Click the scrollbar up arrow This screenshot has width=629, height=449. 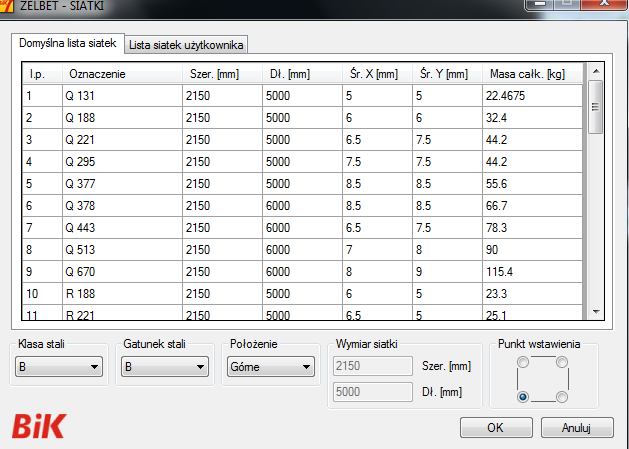[x=596, y=71]
